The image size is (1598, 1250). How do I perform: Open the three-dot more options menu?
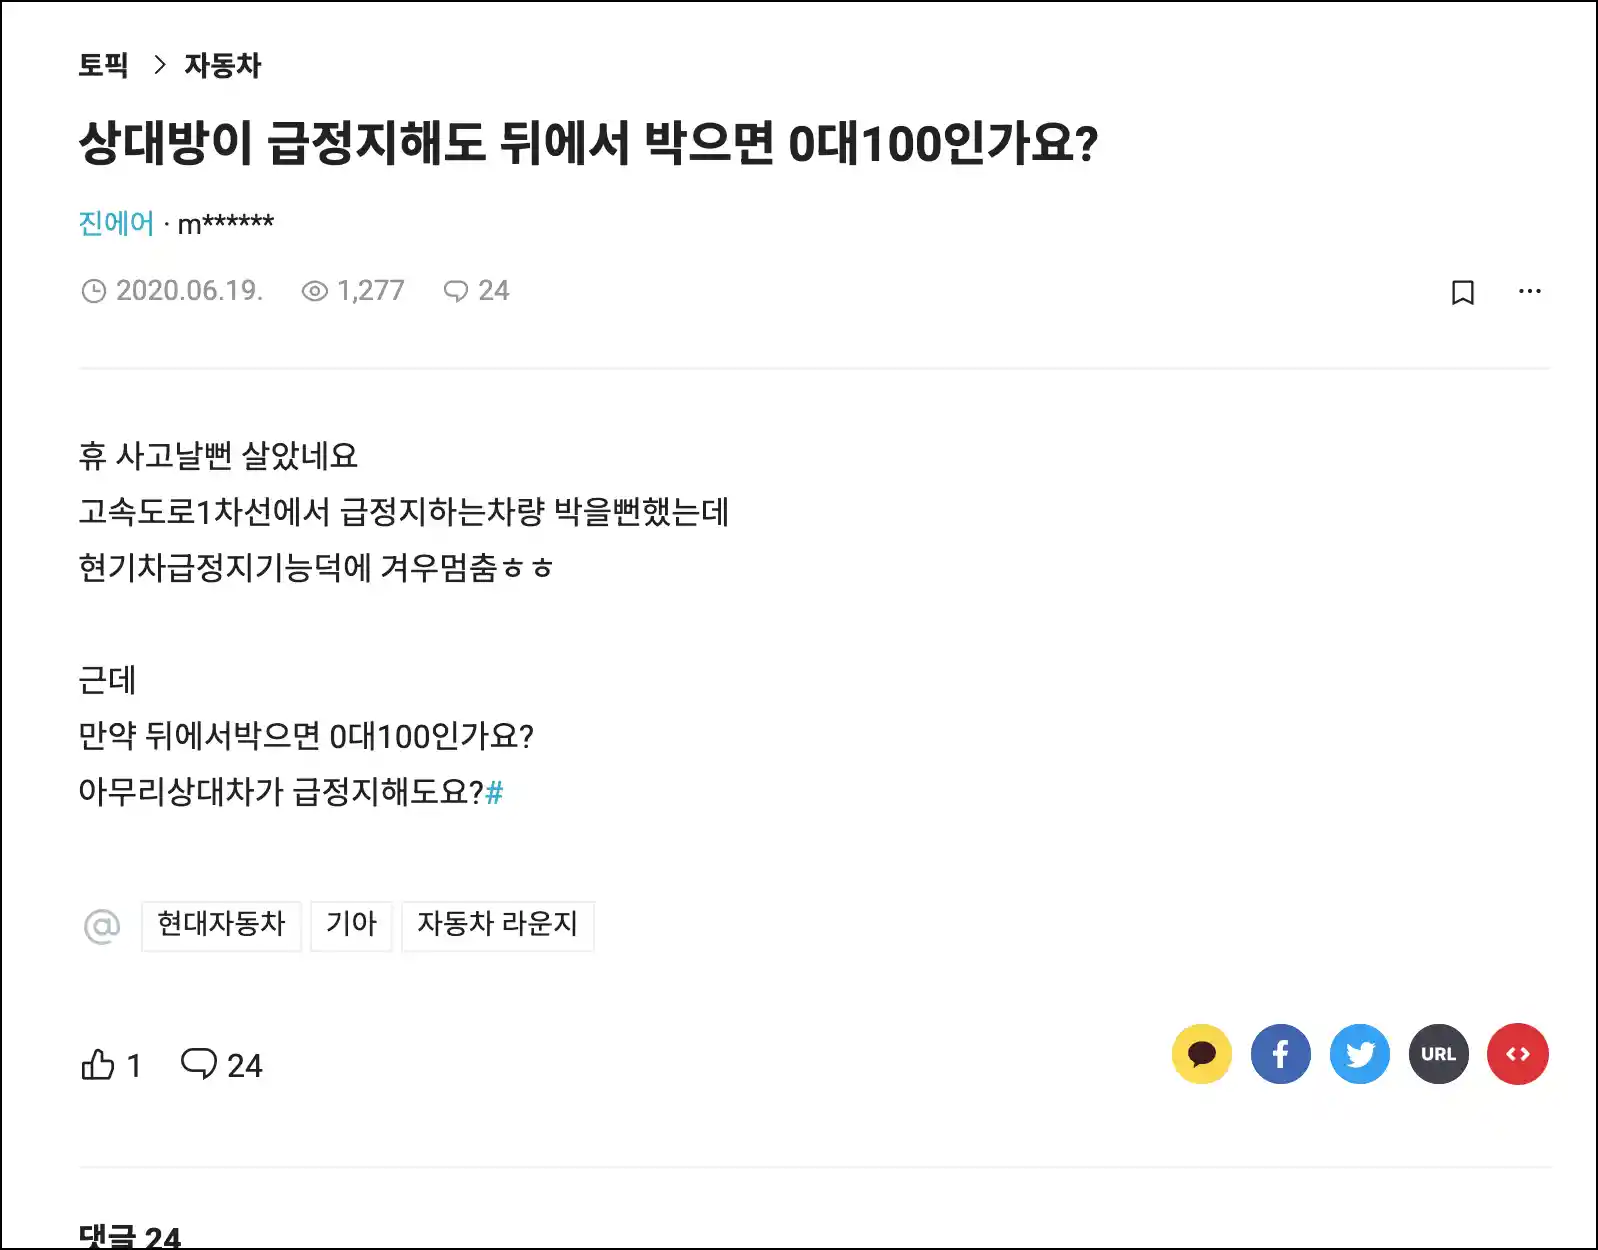coord(1529,291)
